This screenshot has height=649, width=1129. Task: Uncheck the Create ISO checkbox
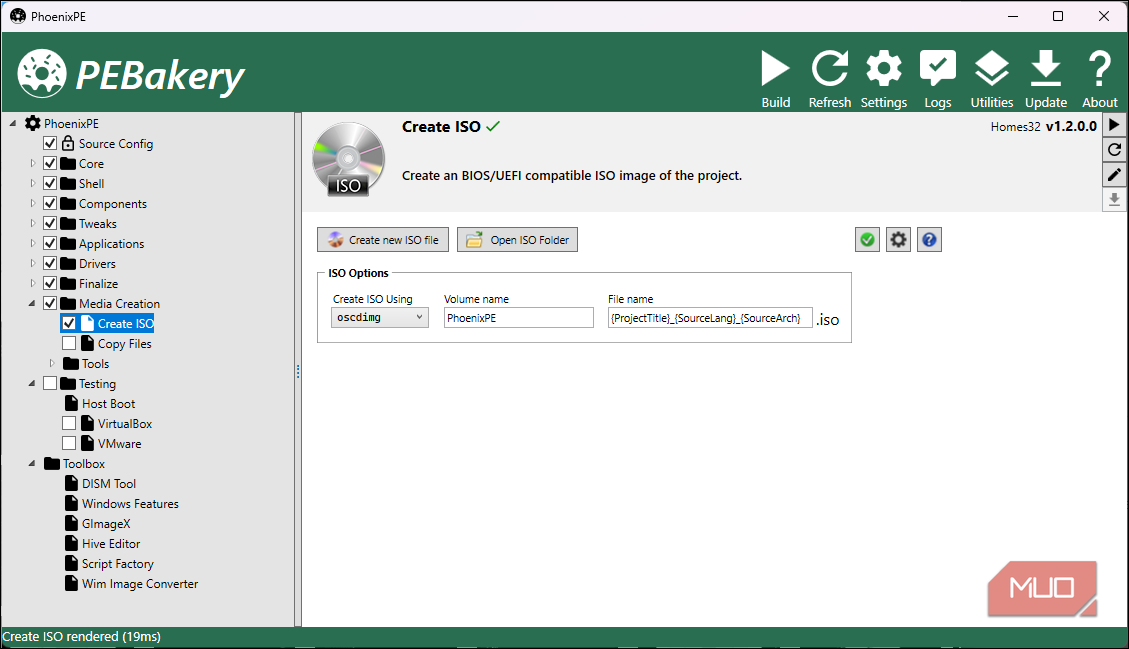(x=69, y=323)
